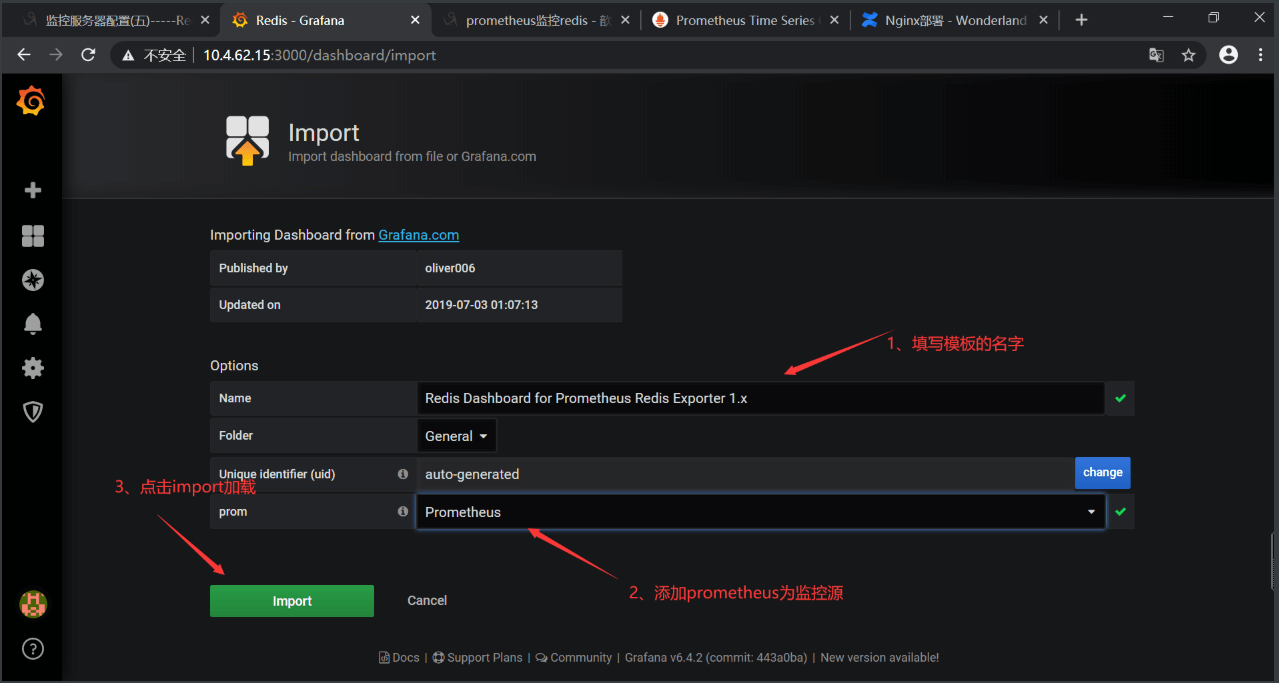
Task: Click the 'Updated on' label cell
Action: 313,305
